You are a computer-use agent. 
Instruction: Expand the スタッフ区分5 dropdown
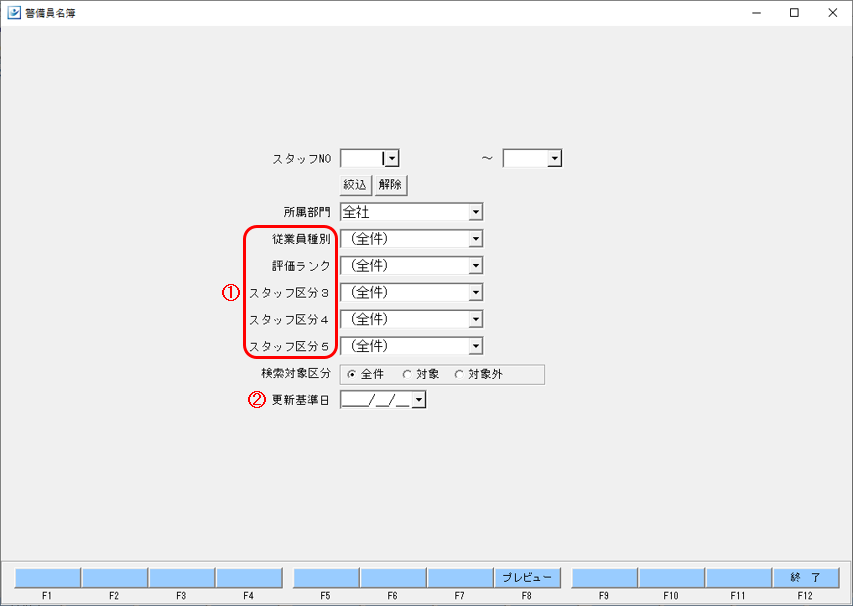coord(475,345)
